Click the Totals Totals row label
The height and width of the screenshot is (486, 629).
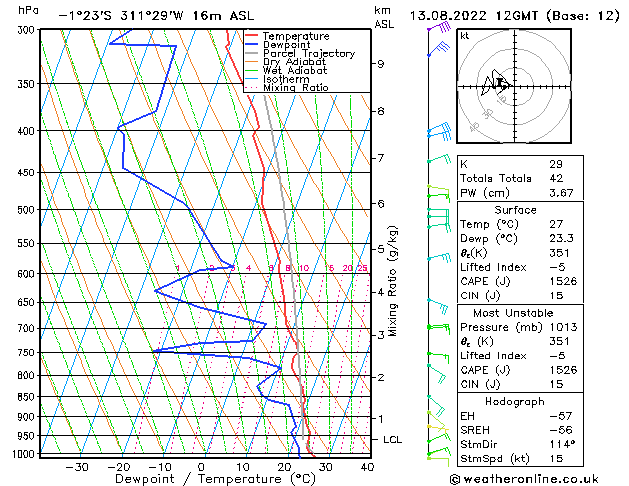pos(495,178)
